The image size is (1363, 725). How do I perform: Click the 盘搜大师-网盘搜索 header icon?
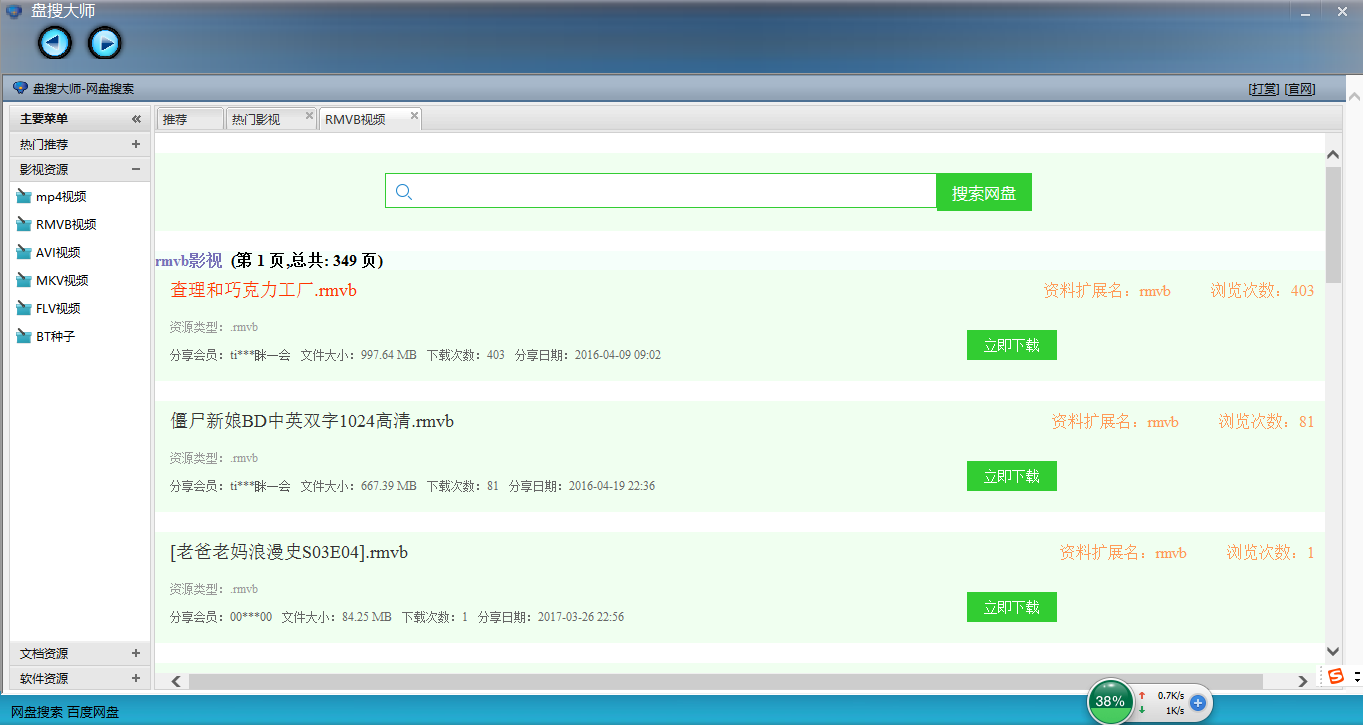click(x=20, y=88)
